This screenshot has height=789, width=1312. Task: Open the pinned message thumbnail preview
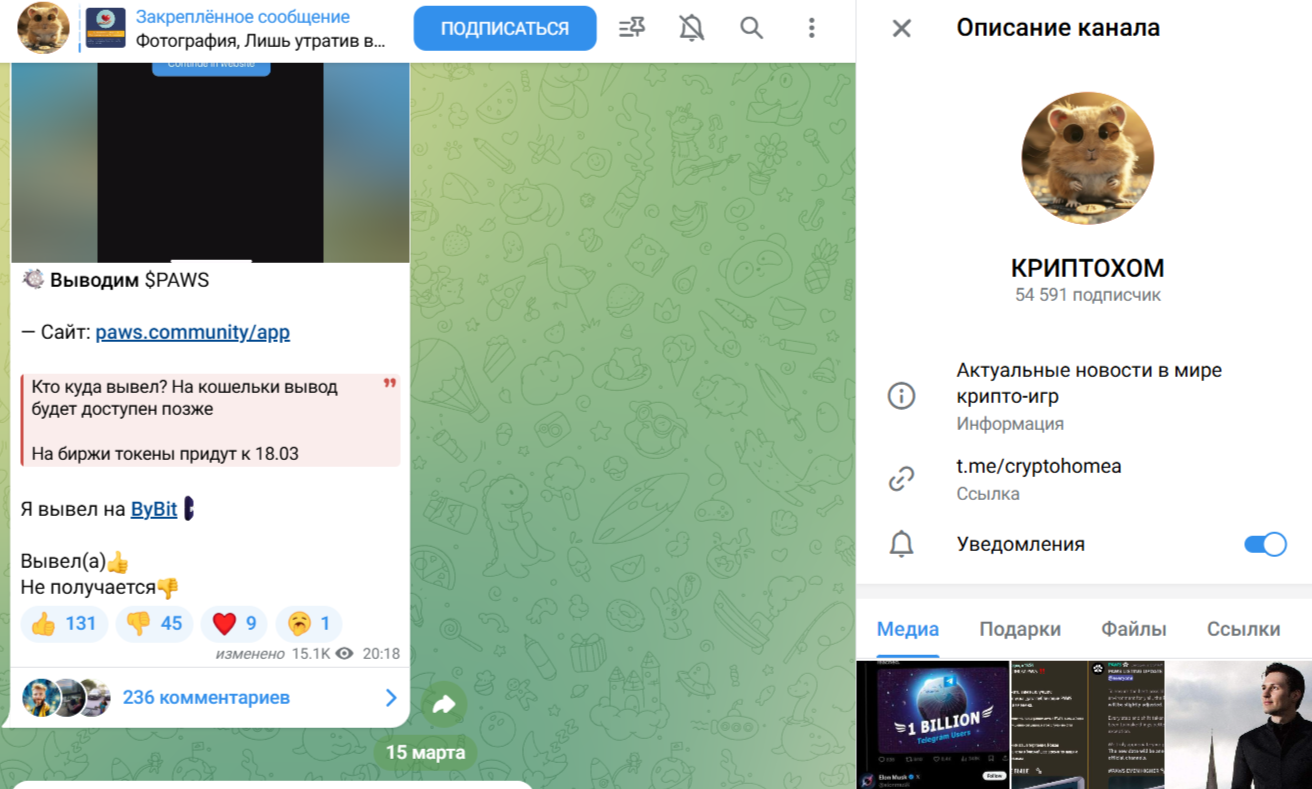(x=106, y=28)
